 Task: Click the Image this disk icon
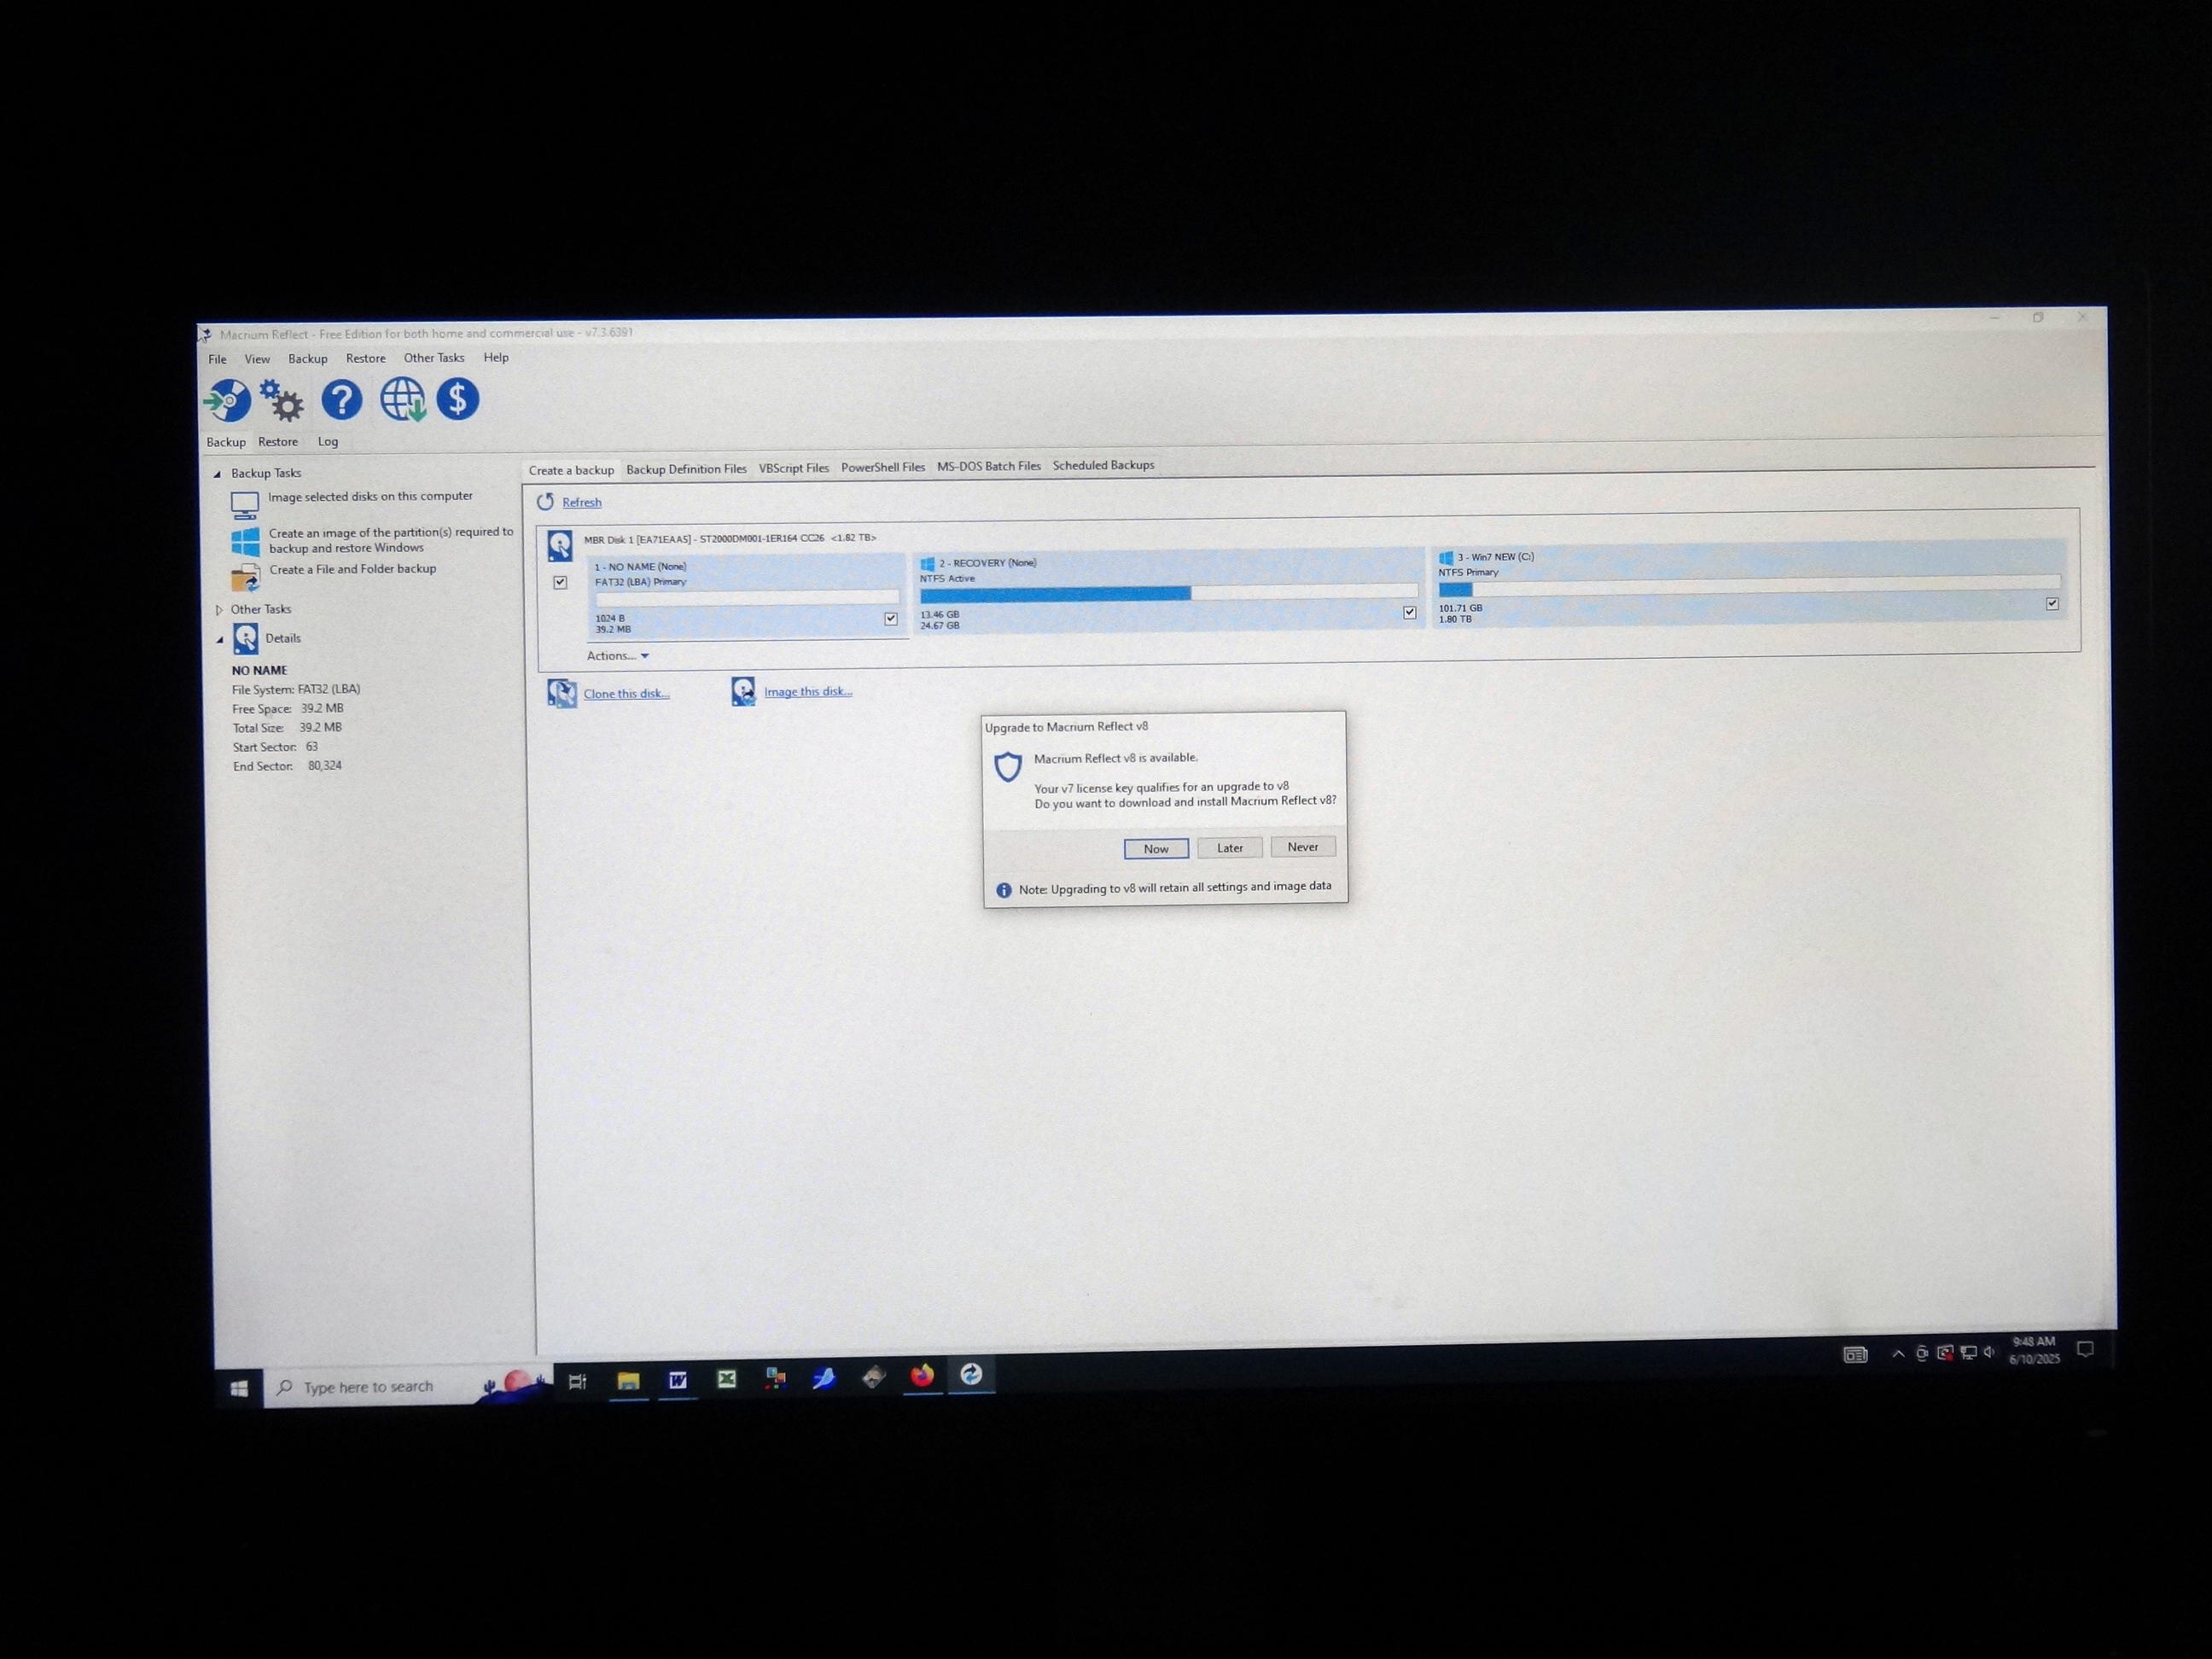(743, 691)
